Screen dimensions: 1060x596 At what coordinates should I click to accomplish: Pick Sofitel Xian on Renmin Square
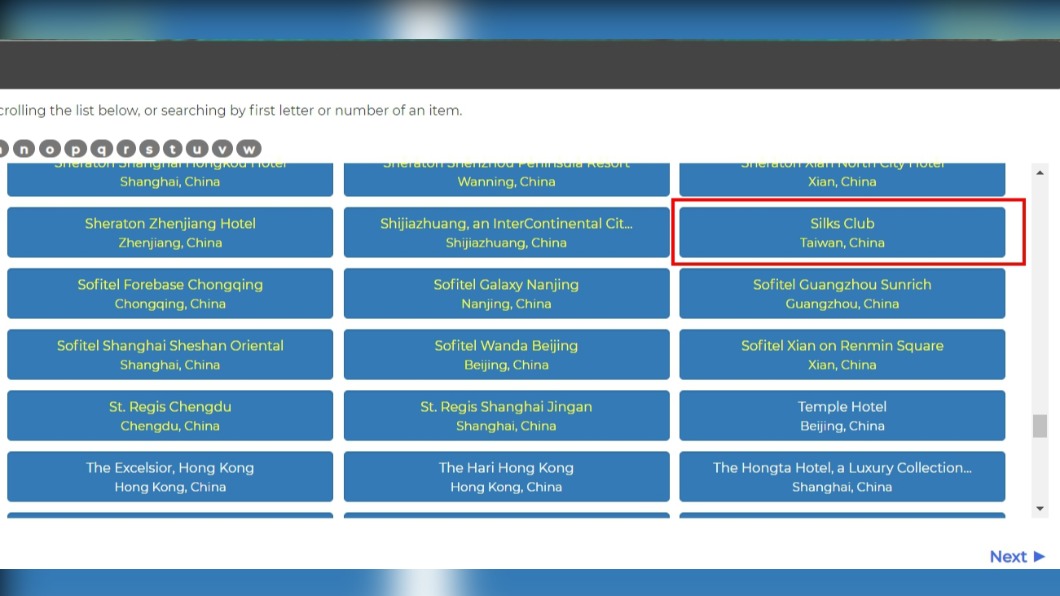tap(842, 355)
